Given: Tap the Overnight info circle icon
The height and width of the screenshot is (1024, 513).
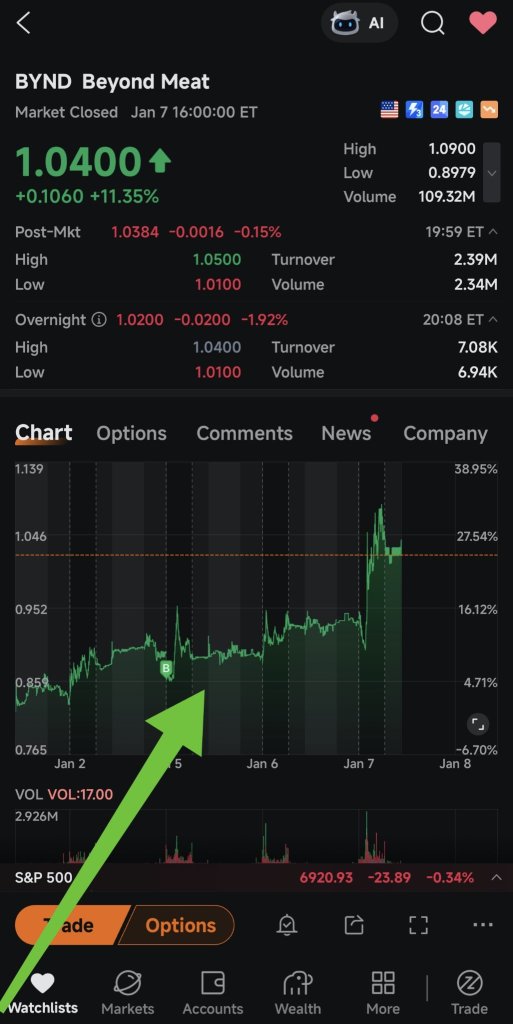Looking at the screenshot, I should coord(99,319).
